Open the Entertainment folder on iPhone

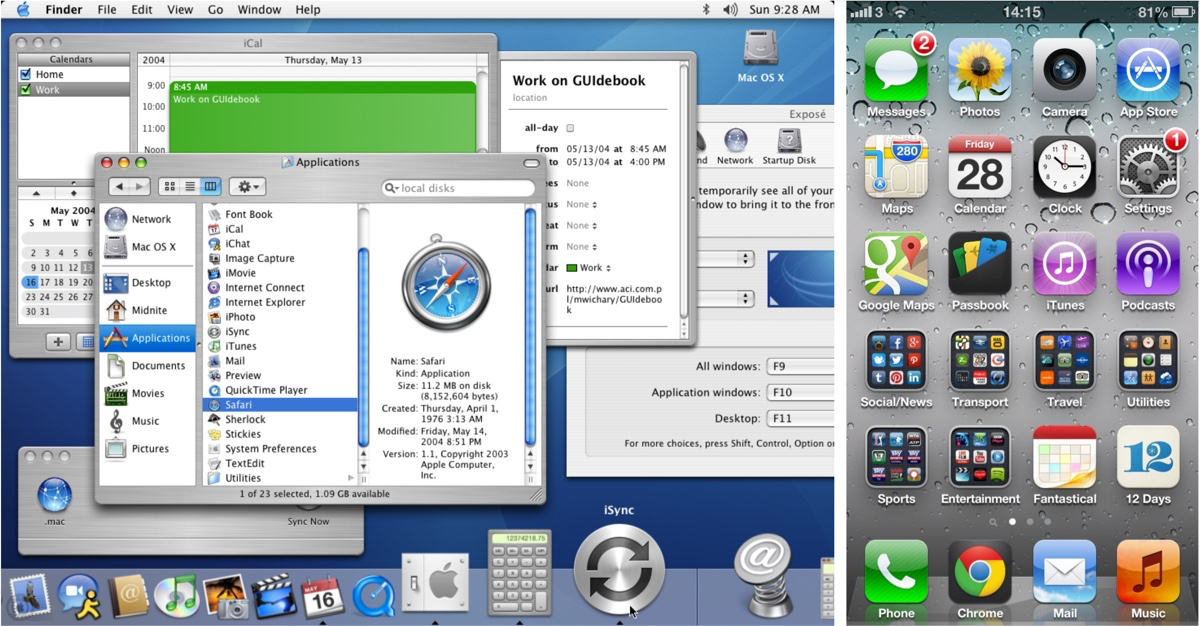pos(980,457)
